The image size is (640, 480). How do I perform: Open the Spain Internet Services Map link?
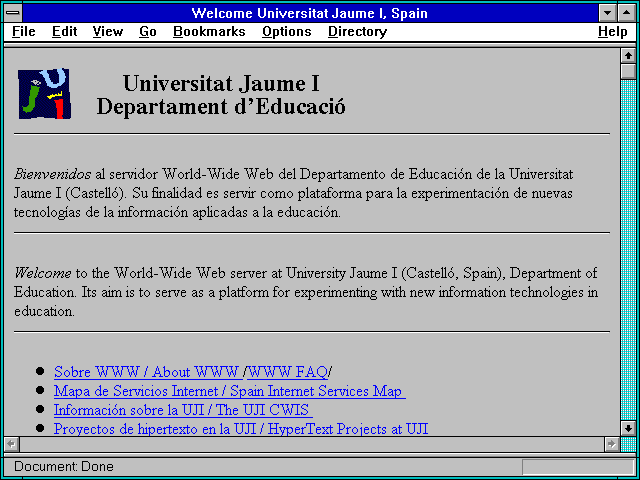pos(230,391)
